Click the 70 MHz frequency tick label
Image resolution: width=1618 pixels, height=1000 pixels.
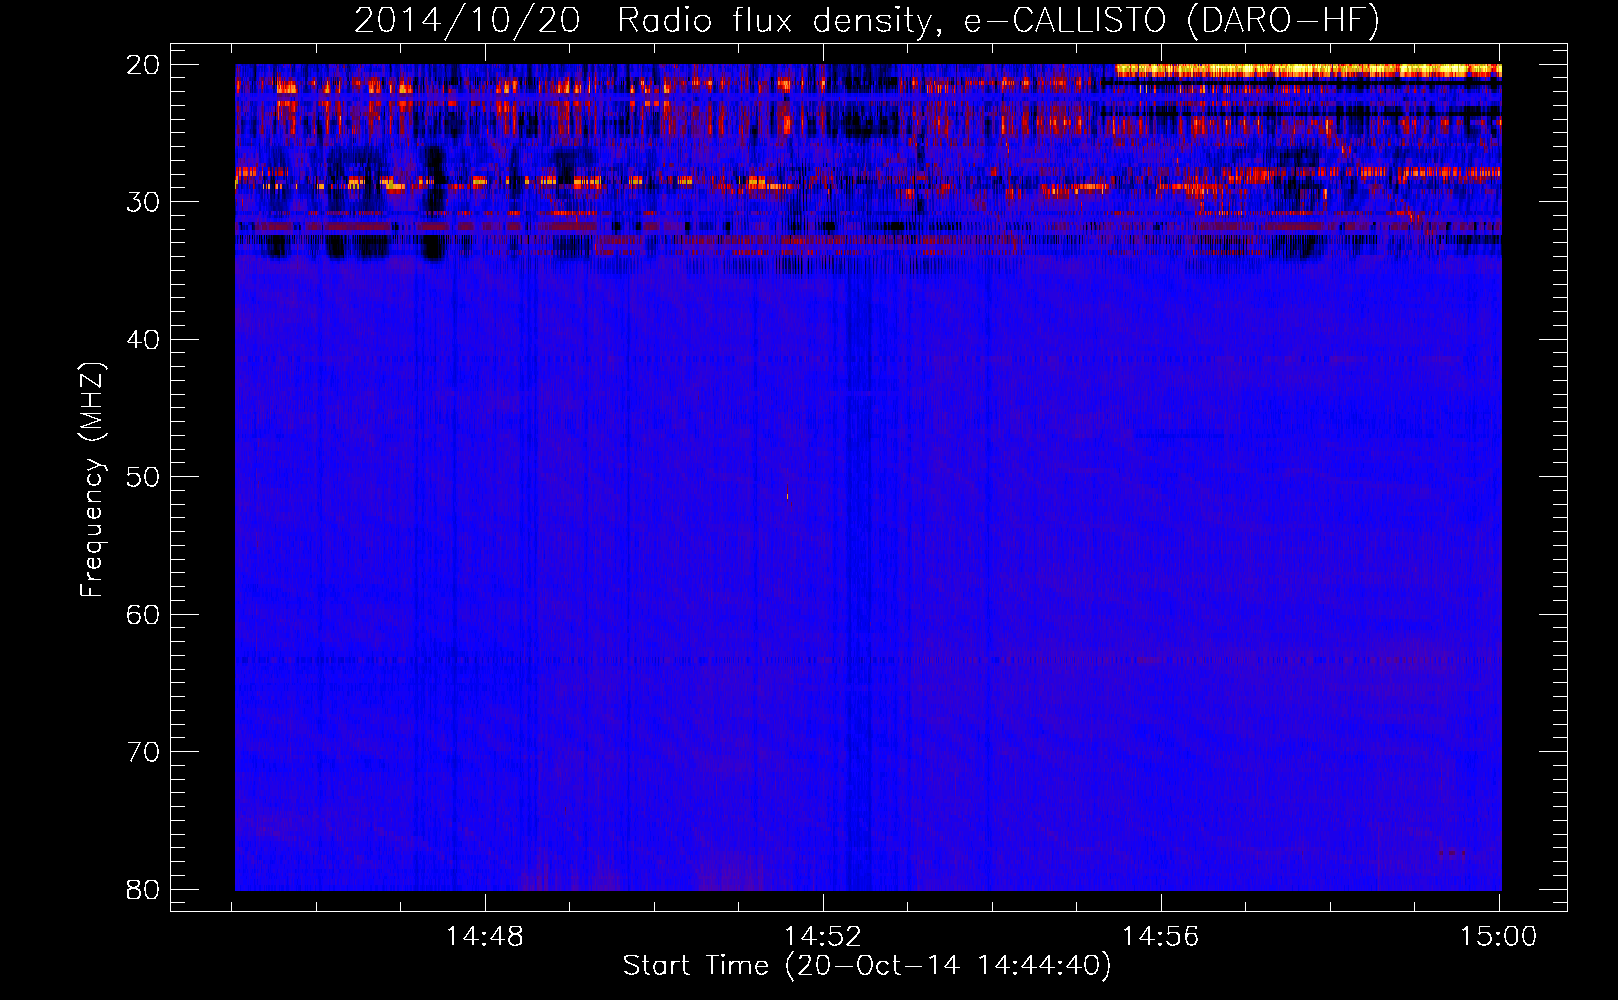143,752
